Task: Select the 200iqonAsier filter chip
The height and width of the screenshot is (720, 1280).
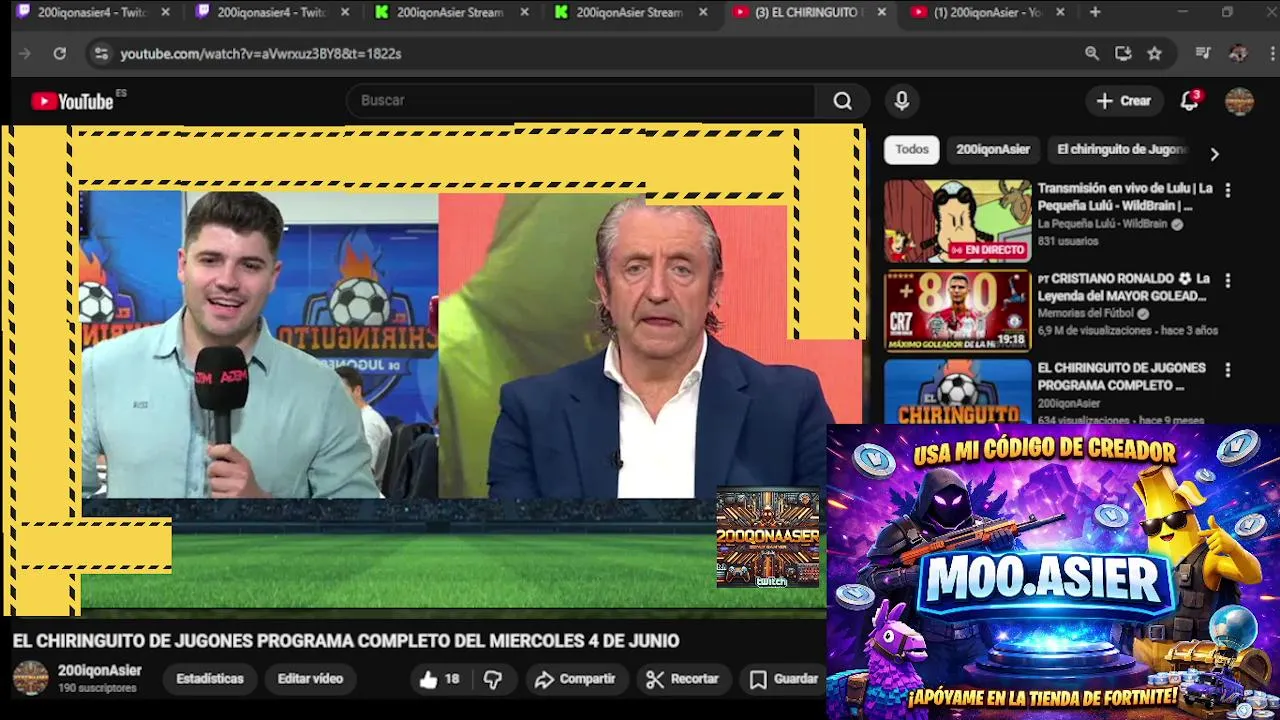Action: coord(992,150)
